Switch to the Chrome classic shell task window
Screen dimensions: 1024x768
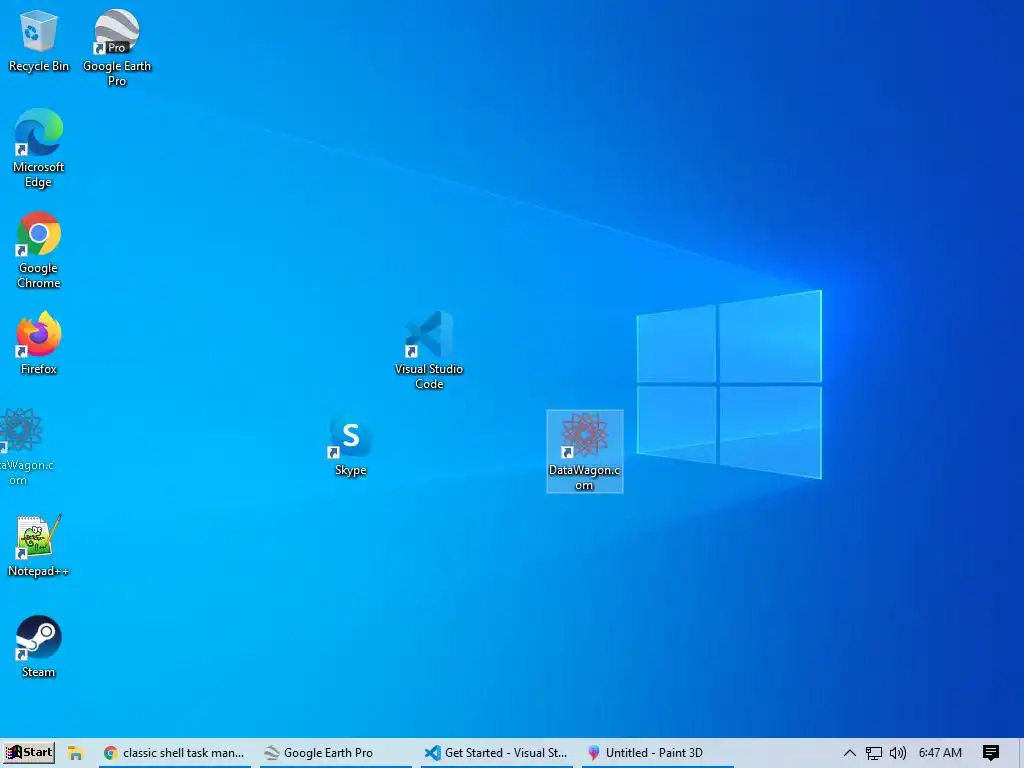(x=175, y=753)
